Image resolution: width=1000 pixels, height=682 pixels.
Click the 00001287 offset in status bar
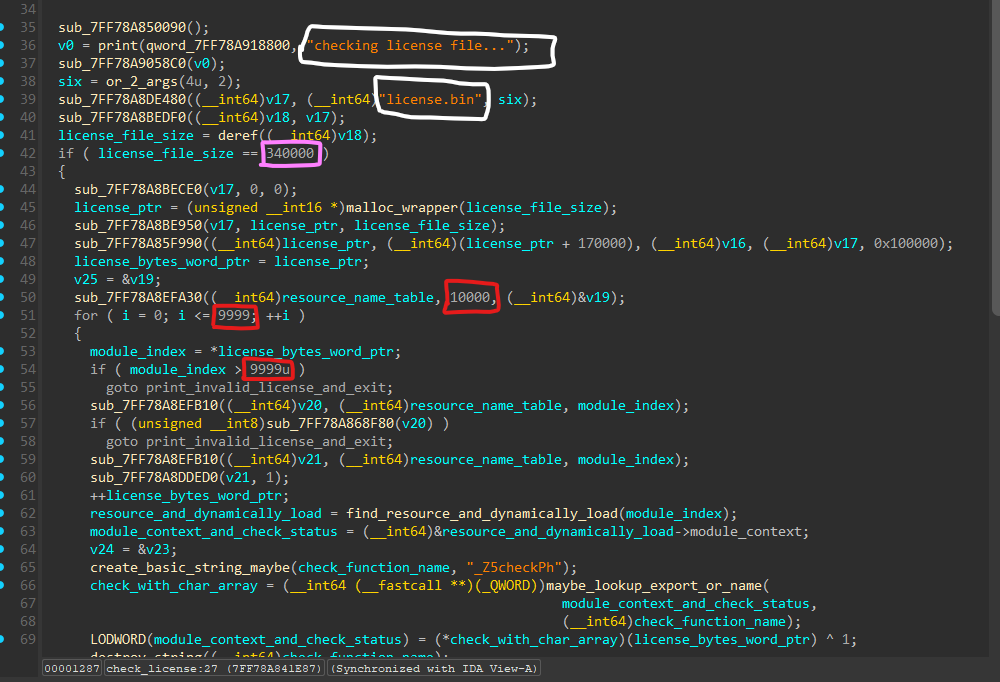click(71, 668)
